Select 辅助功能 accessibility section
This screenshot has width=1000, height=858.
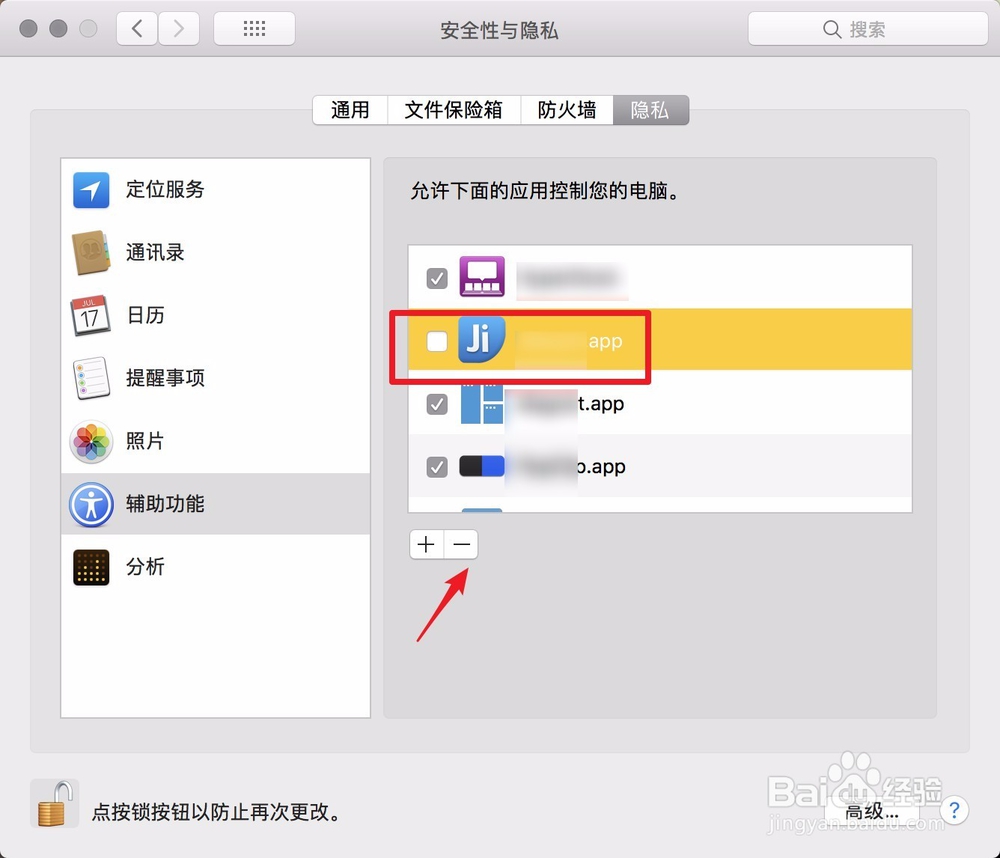[x=165, y=504]
